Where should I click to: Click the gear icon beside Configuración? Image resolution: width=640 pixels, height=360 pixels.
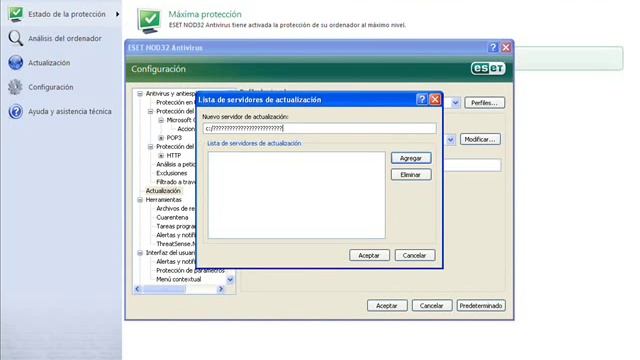point(16,87)
